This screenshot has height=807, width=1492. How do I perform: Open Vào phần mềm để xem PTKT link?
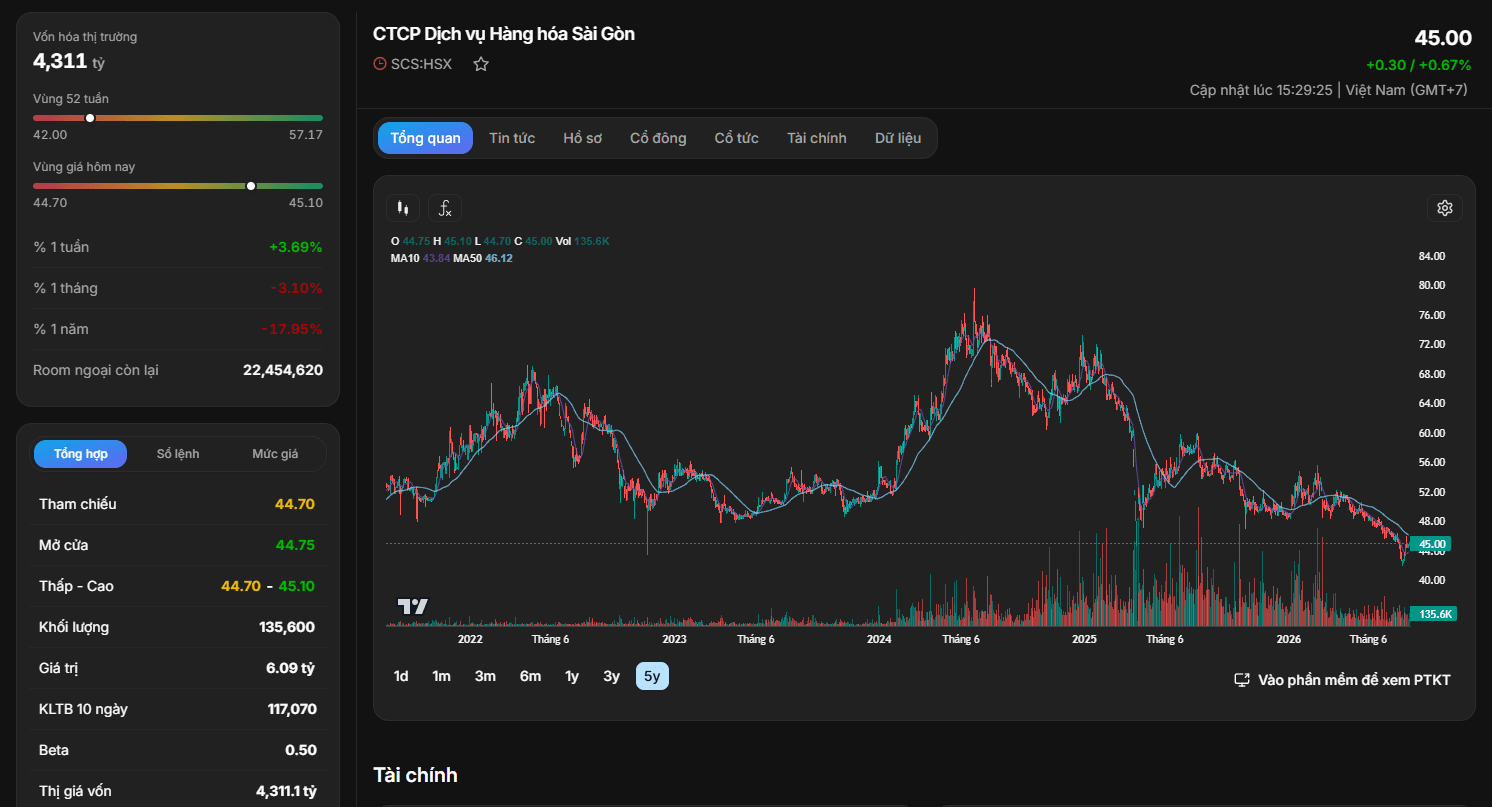pyautogui.click(x=1342, y=680)
